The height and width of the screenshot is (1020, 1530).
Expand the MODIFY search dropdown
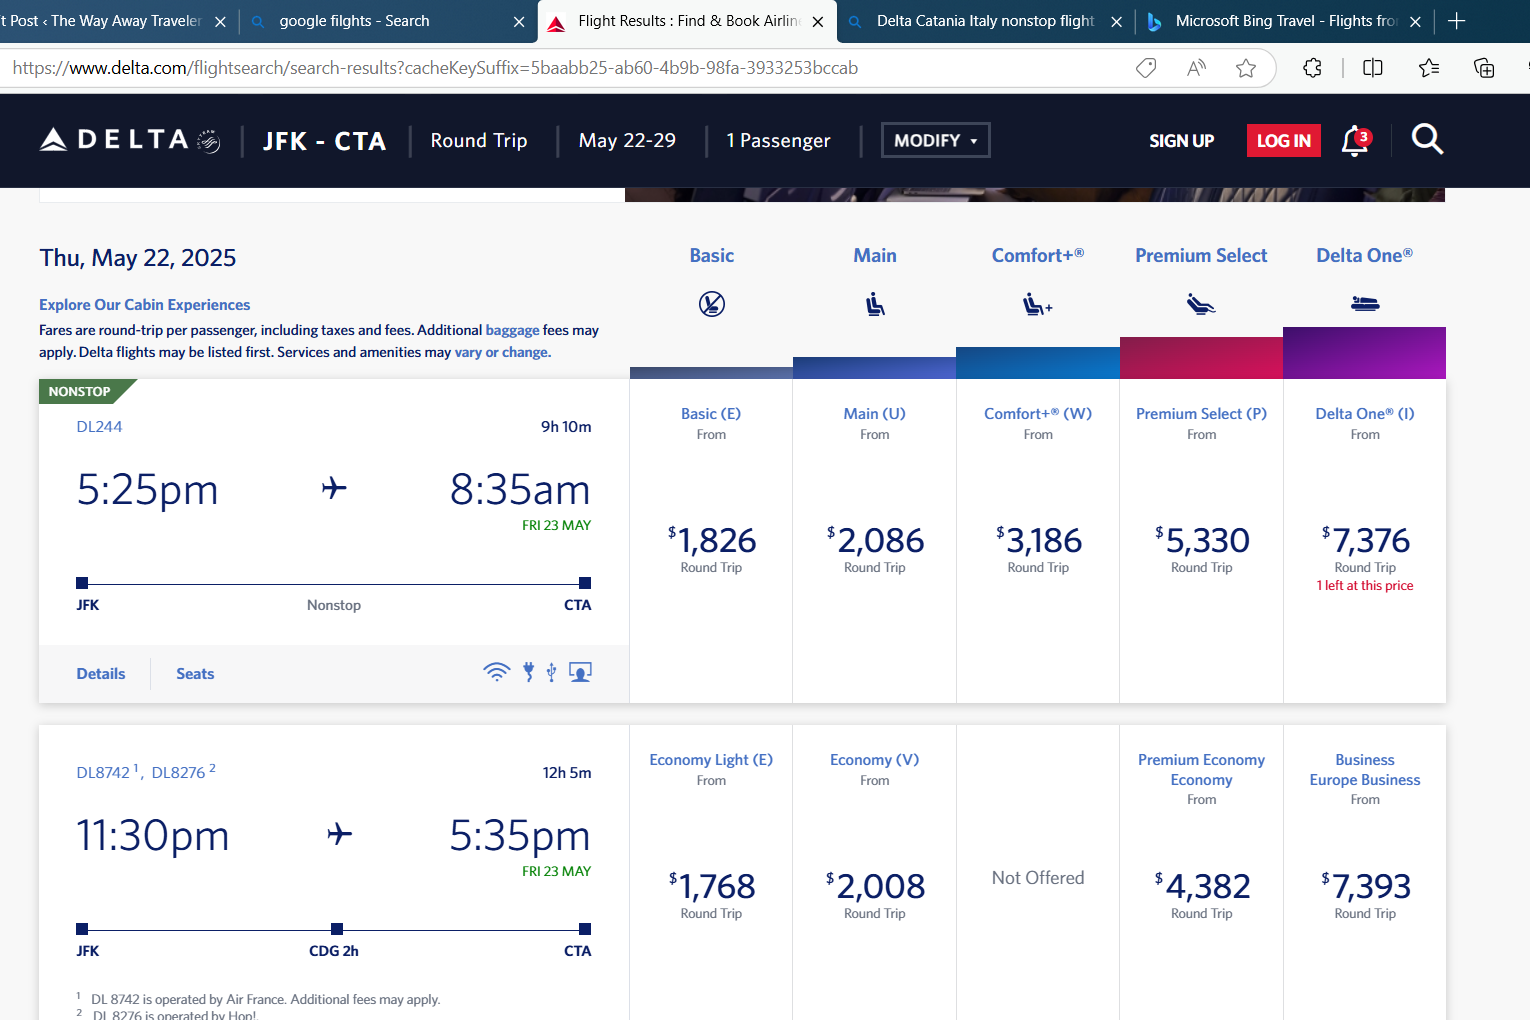click(x=935, y=140)
